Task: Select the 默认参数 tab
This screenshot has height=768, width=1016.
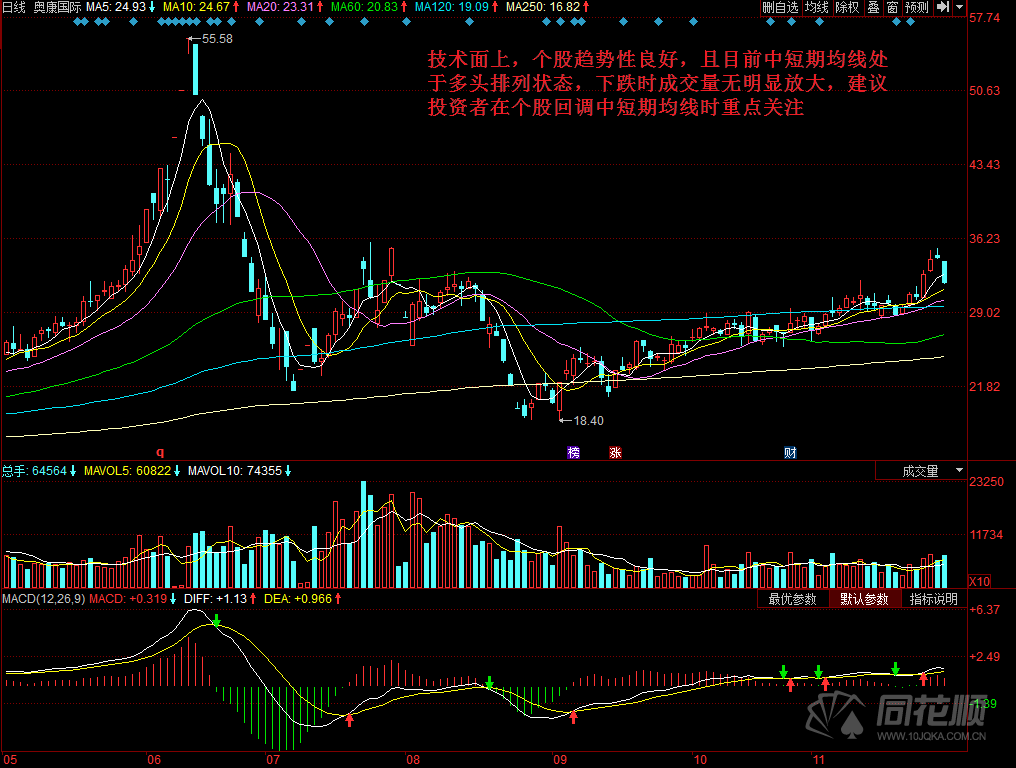Action: point(864,599)
